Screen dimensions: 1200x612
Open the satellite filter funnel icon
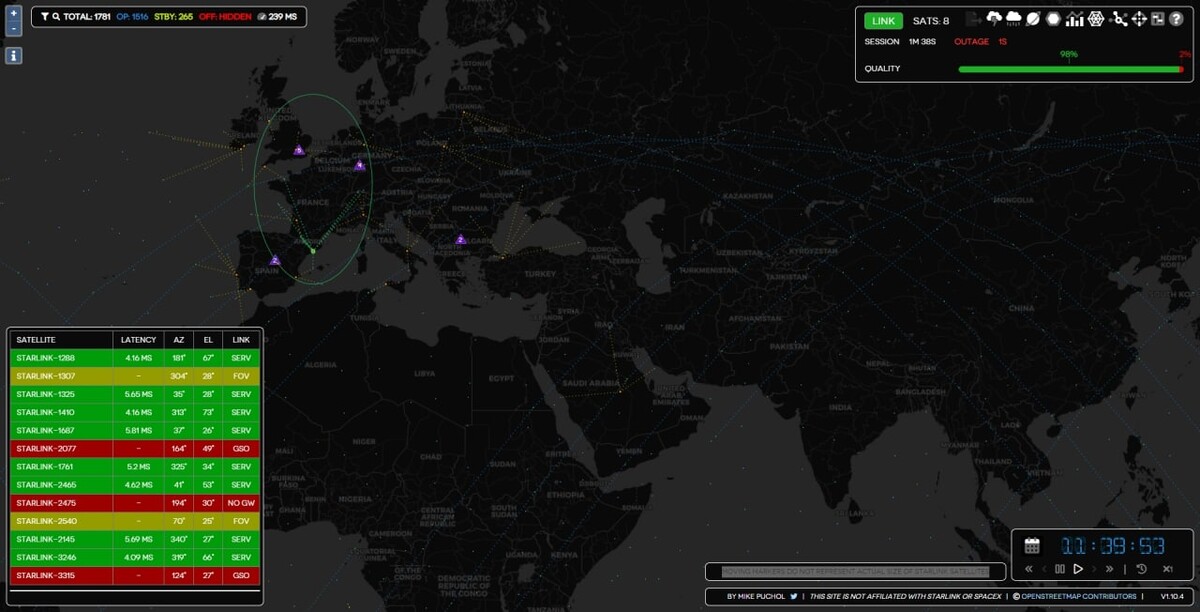coord(45,17)
